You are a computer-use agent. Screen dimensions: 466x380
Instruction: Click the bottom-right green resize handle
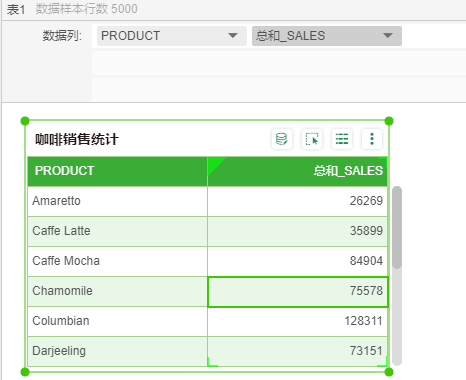(x=389, y=372)
